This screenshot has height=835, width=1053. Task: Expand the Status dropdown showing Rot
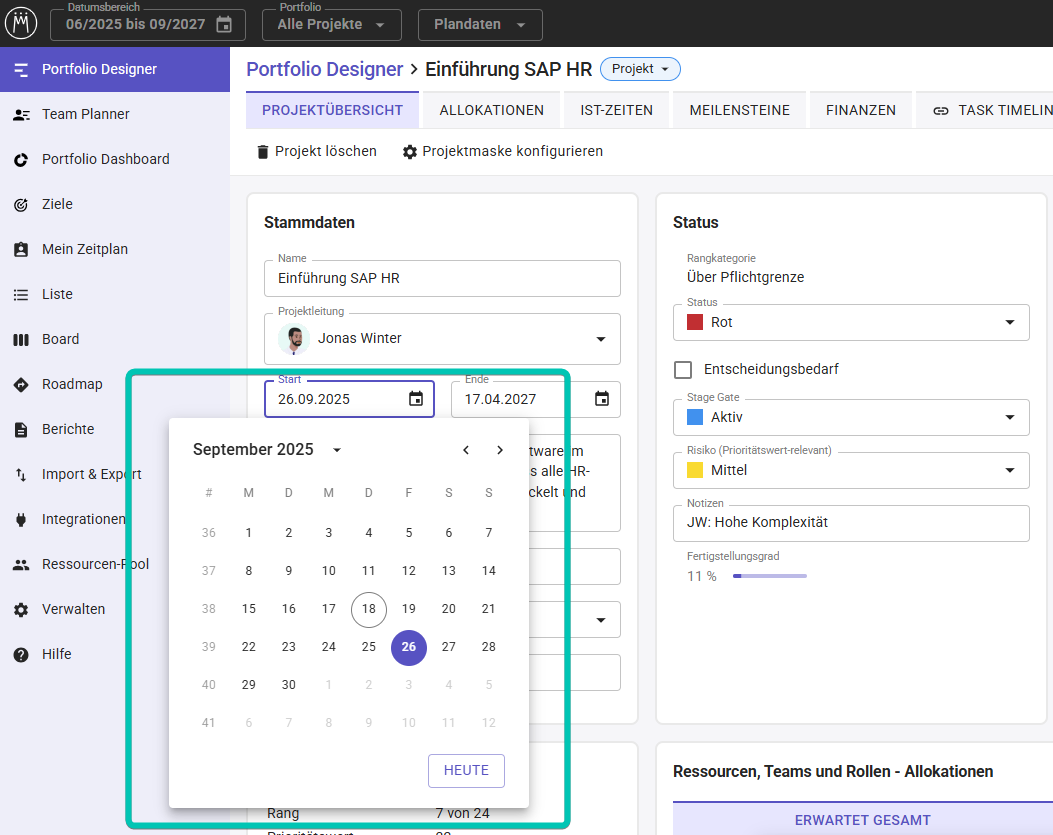(1009, 322)
